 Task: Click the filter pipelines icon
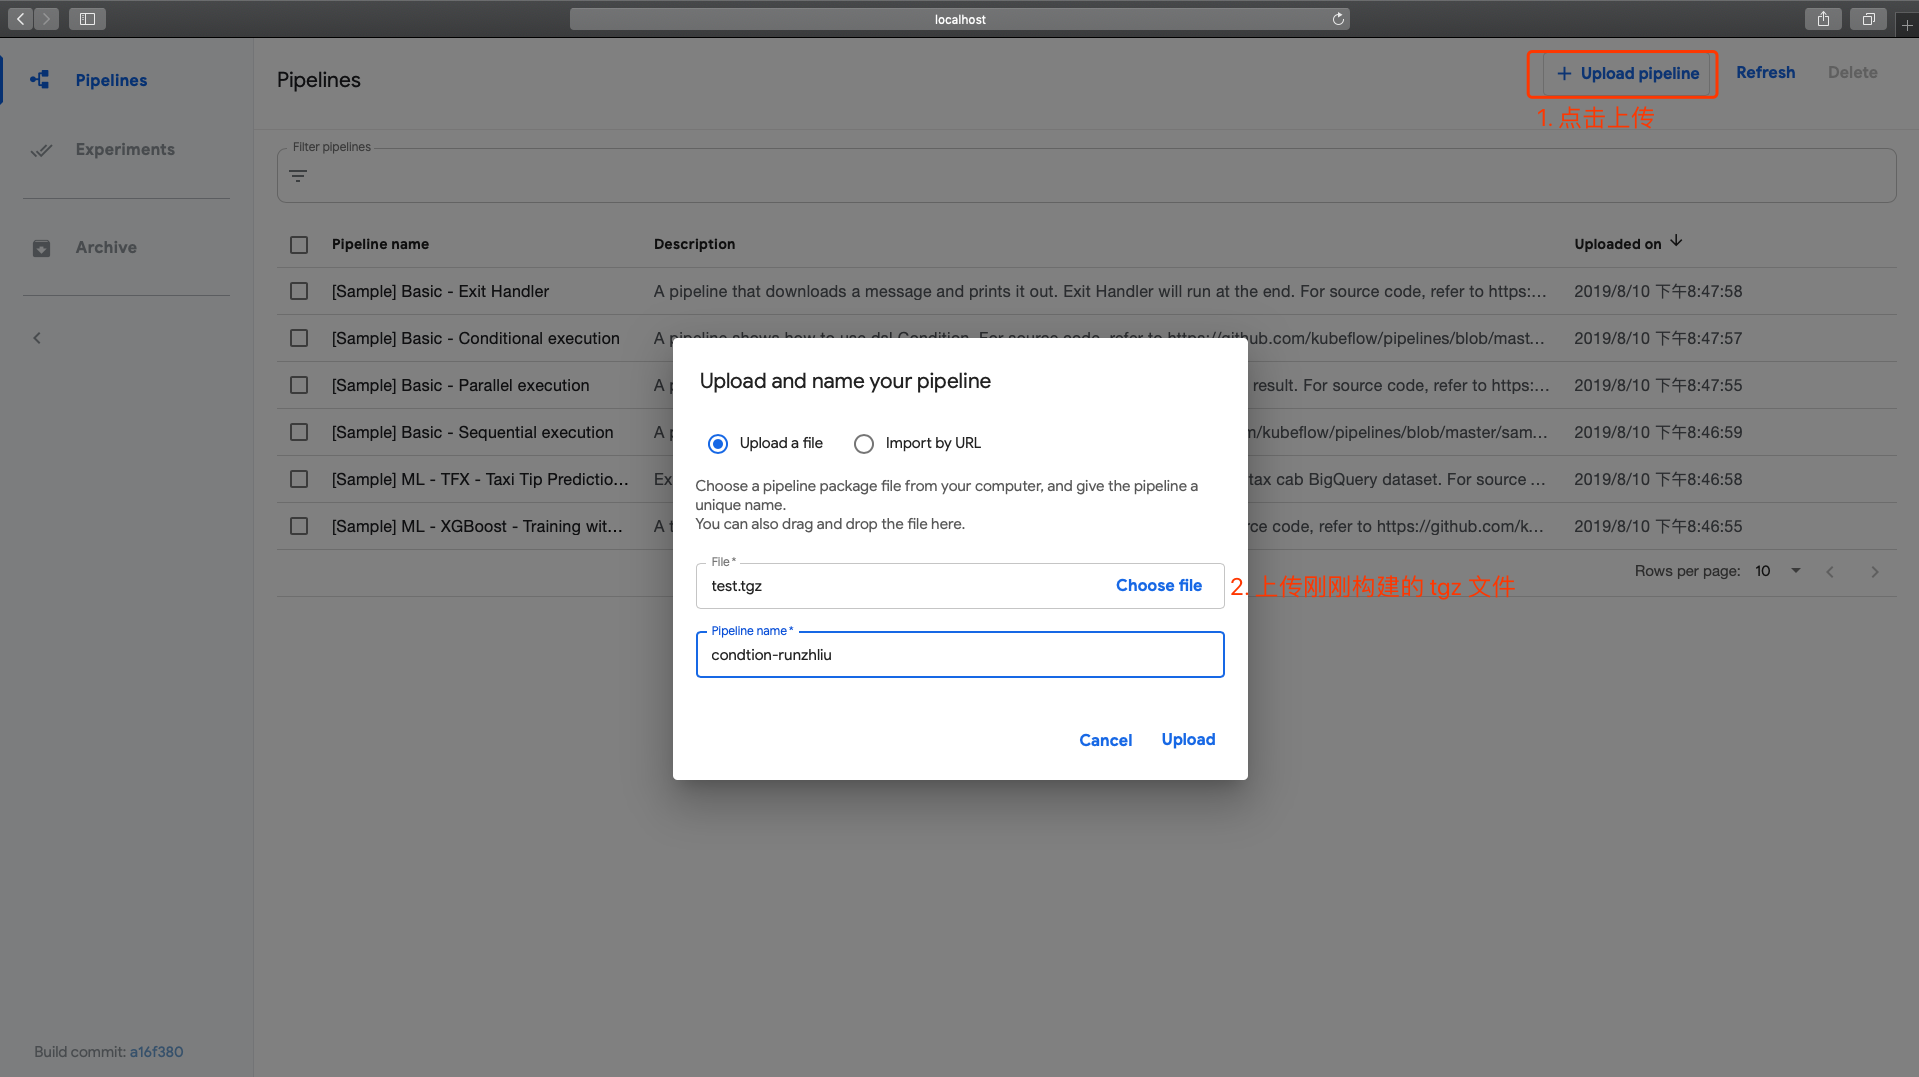point(298,176)
